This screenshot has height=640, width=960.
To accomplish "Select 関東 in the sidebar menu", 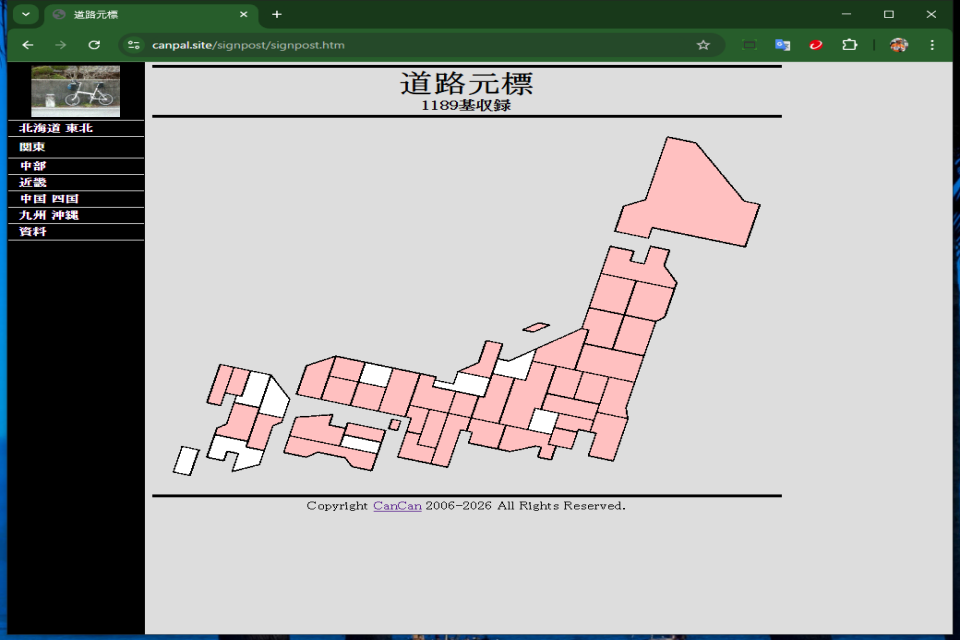I will pyautogui.click(x=32, y=147).
